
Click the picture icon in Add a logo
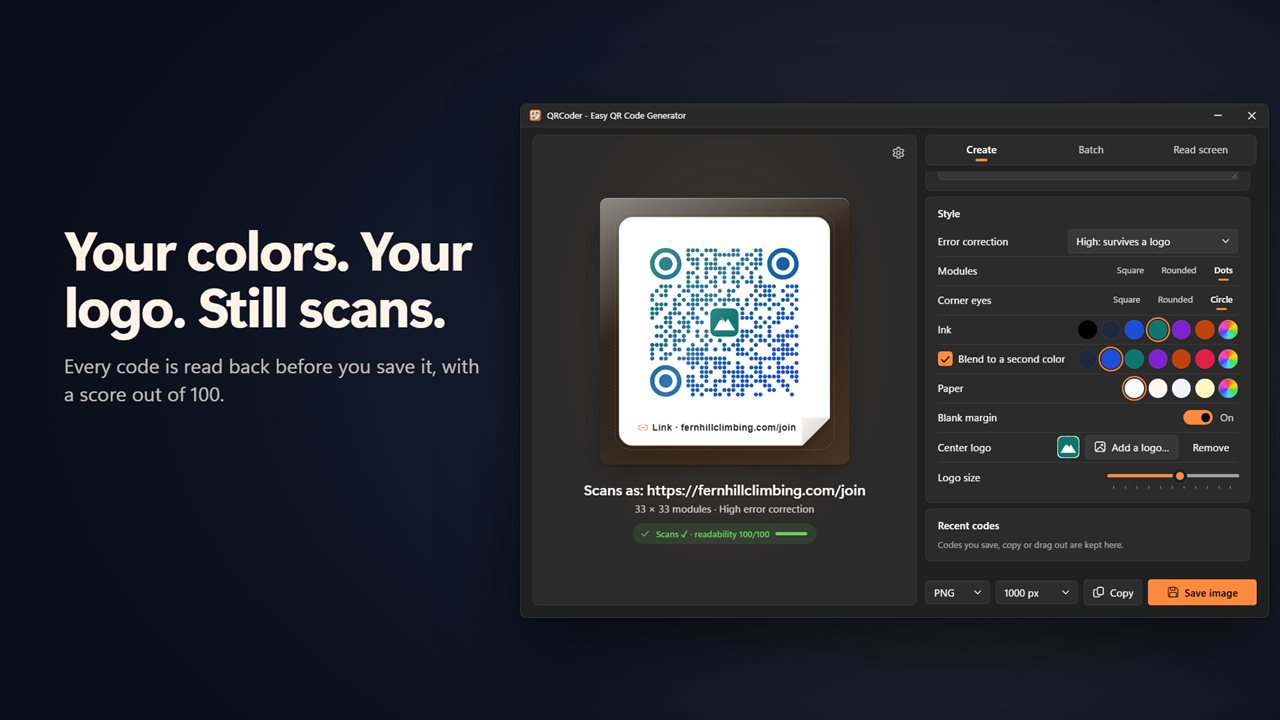tap(1100, 448)
